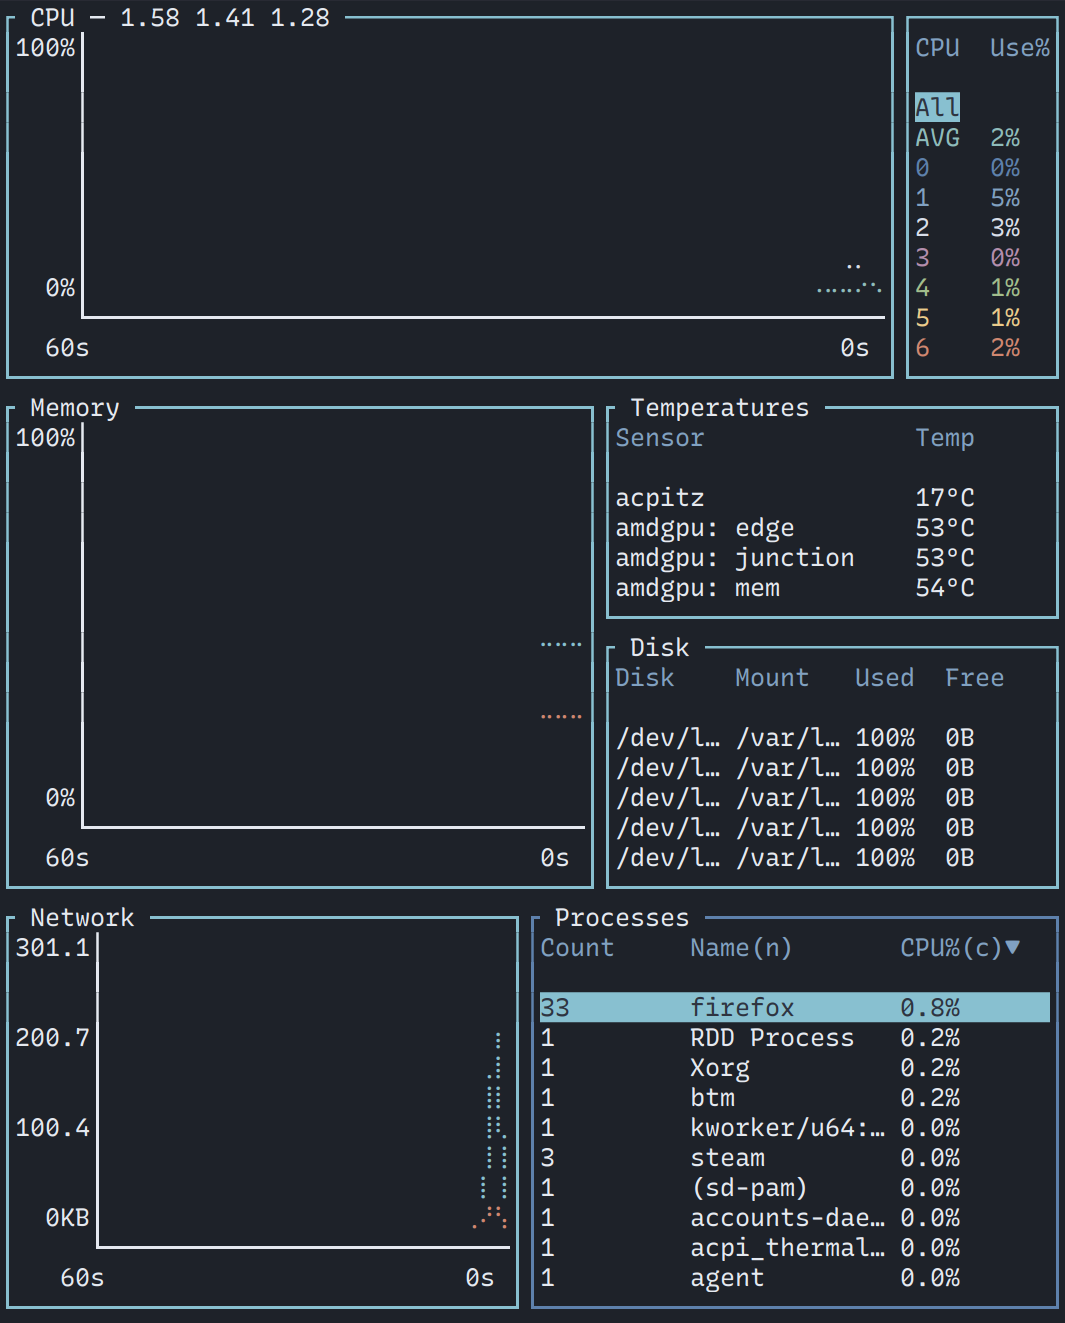
Task: Select the RDD Process row
Action: 795,1037
